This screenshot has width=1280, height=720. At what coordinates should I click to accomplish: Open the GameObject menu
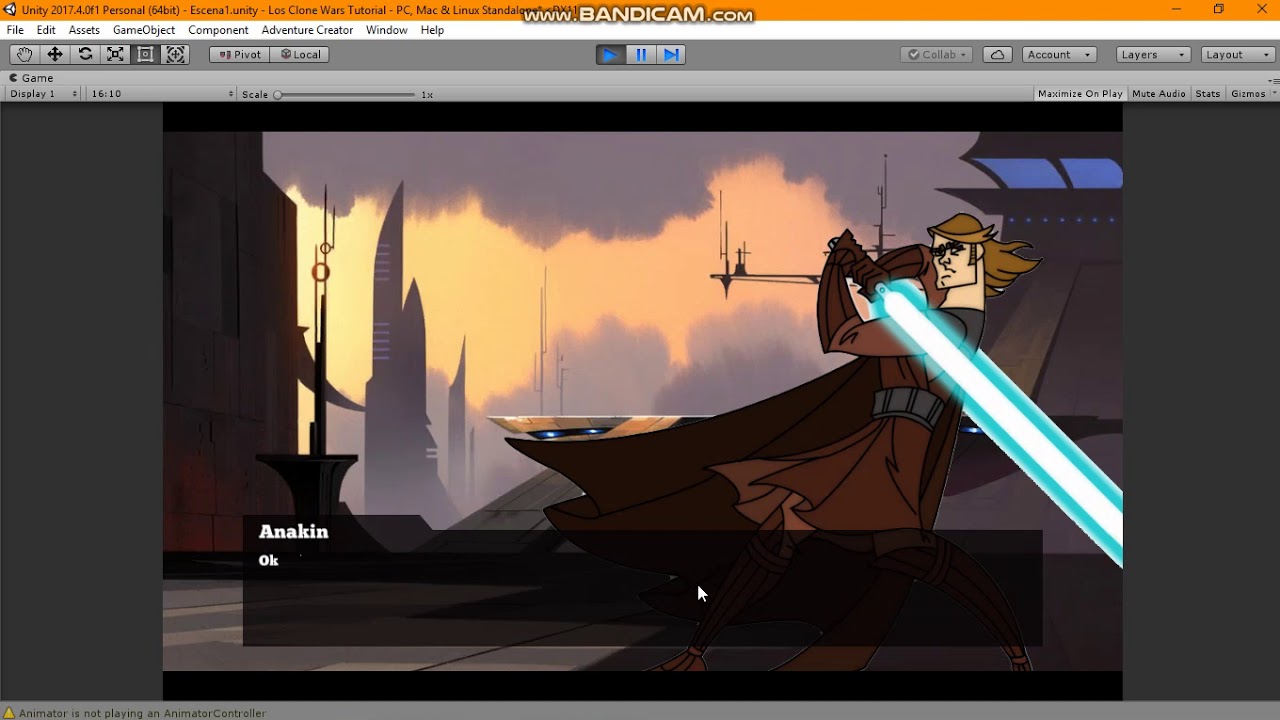(x=144, y=30)
